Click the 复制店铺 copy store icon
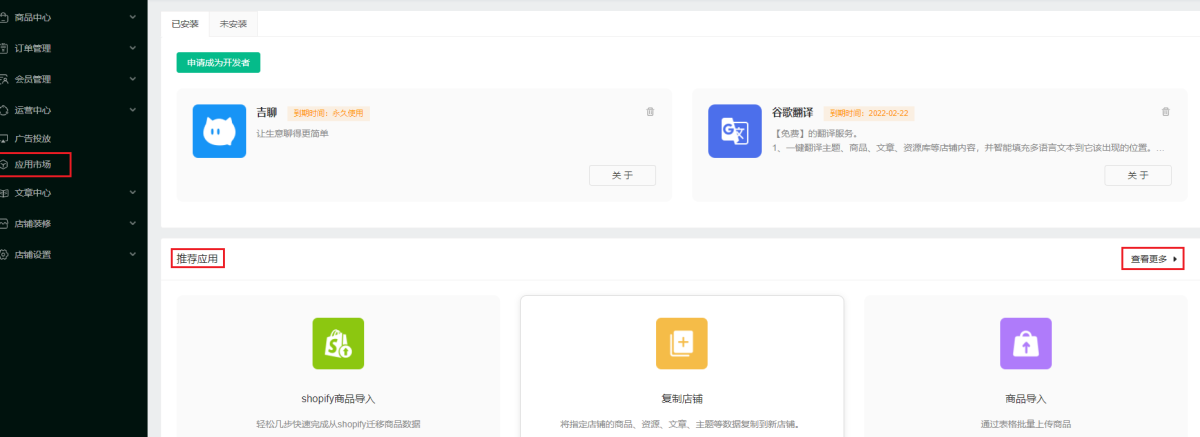 click(681, 344)
